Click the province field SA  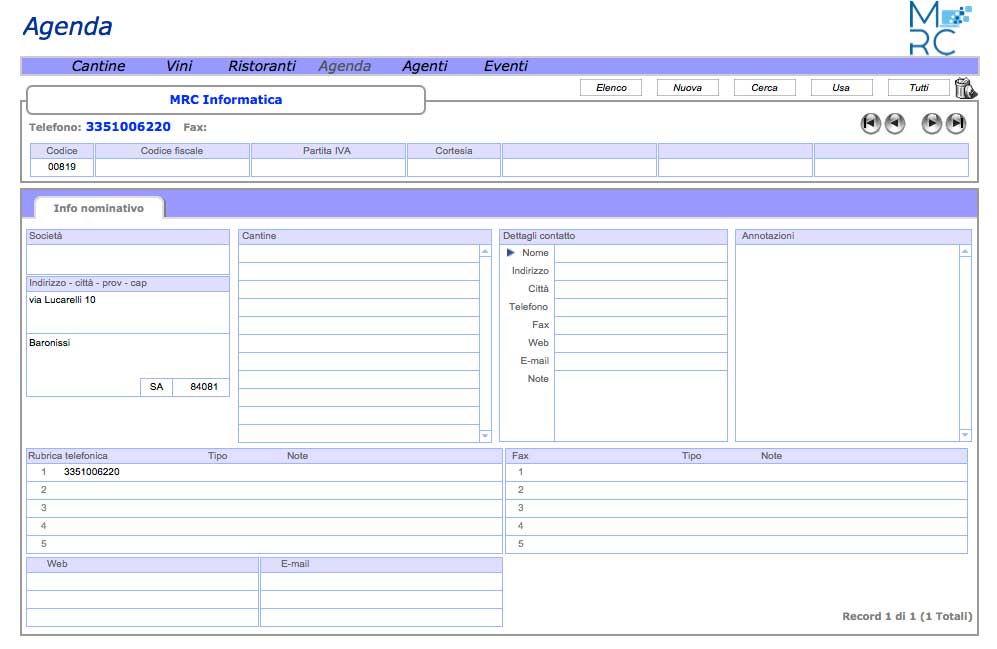click(x=156, y=387)
